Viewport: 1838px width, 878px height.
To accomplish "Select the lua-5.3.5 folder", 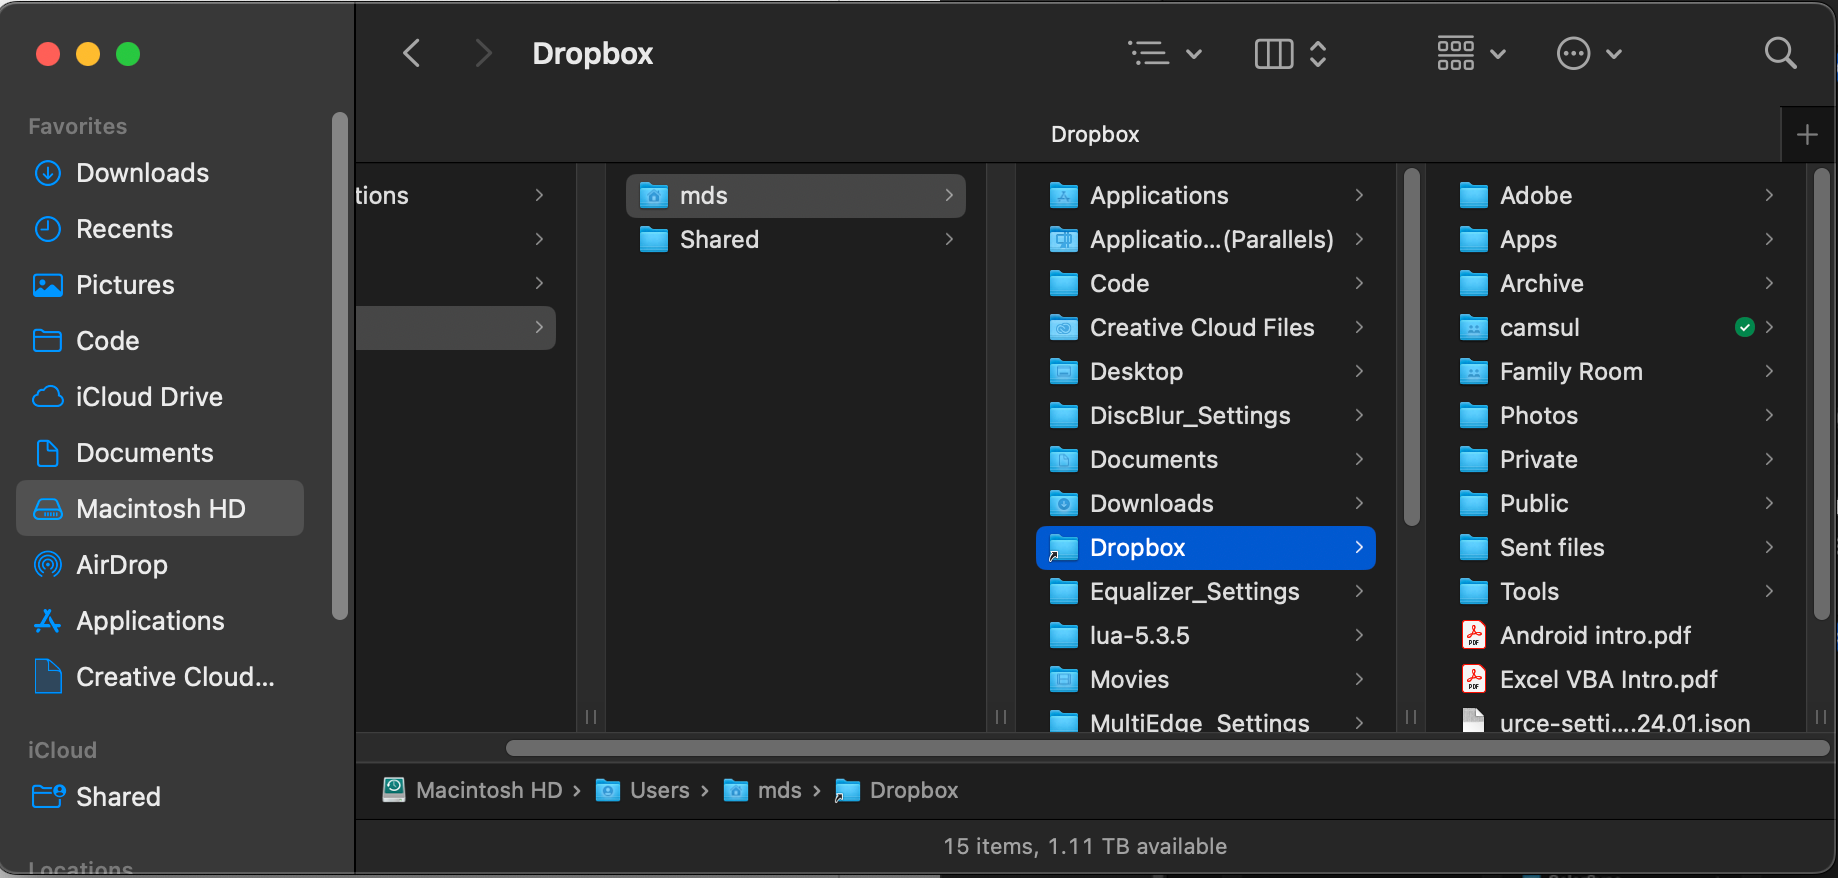I will pos(1206,636).
